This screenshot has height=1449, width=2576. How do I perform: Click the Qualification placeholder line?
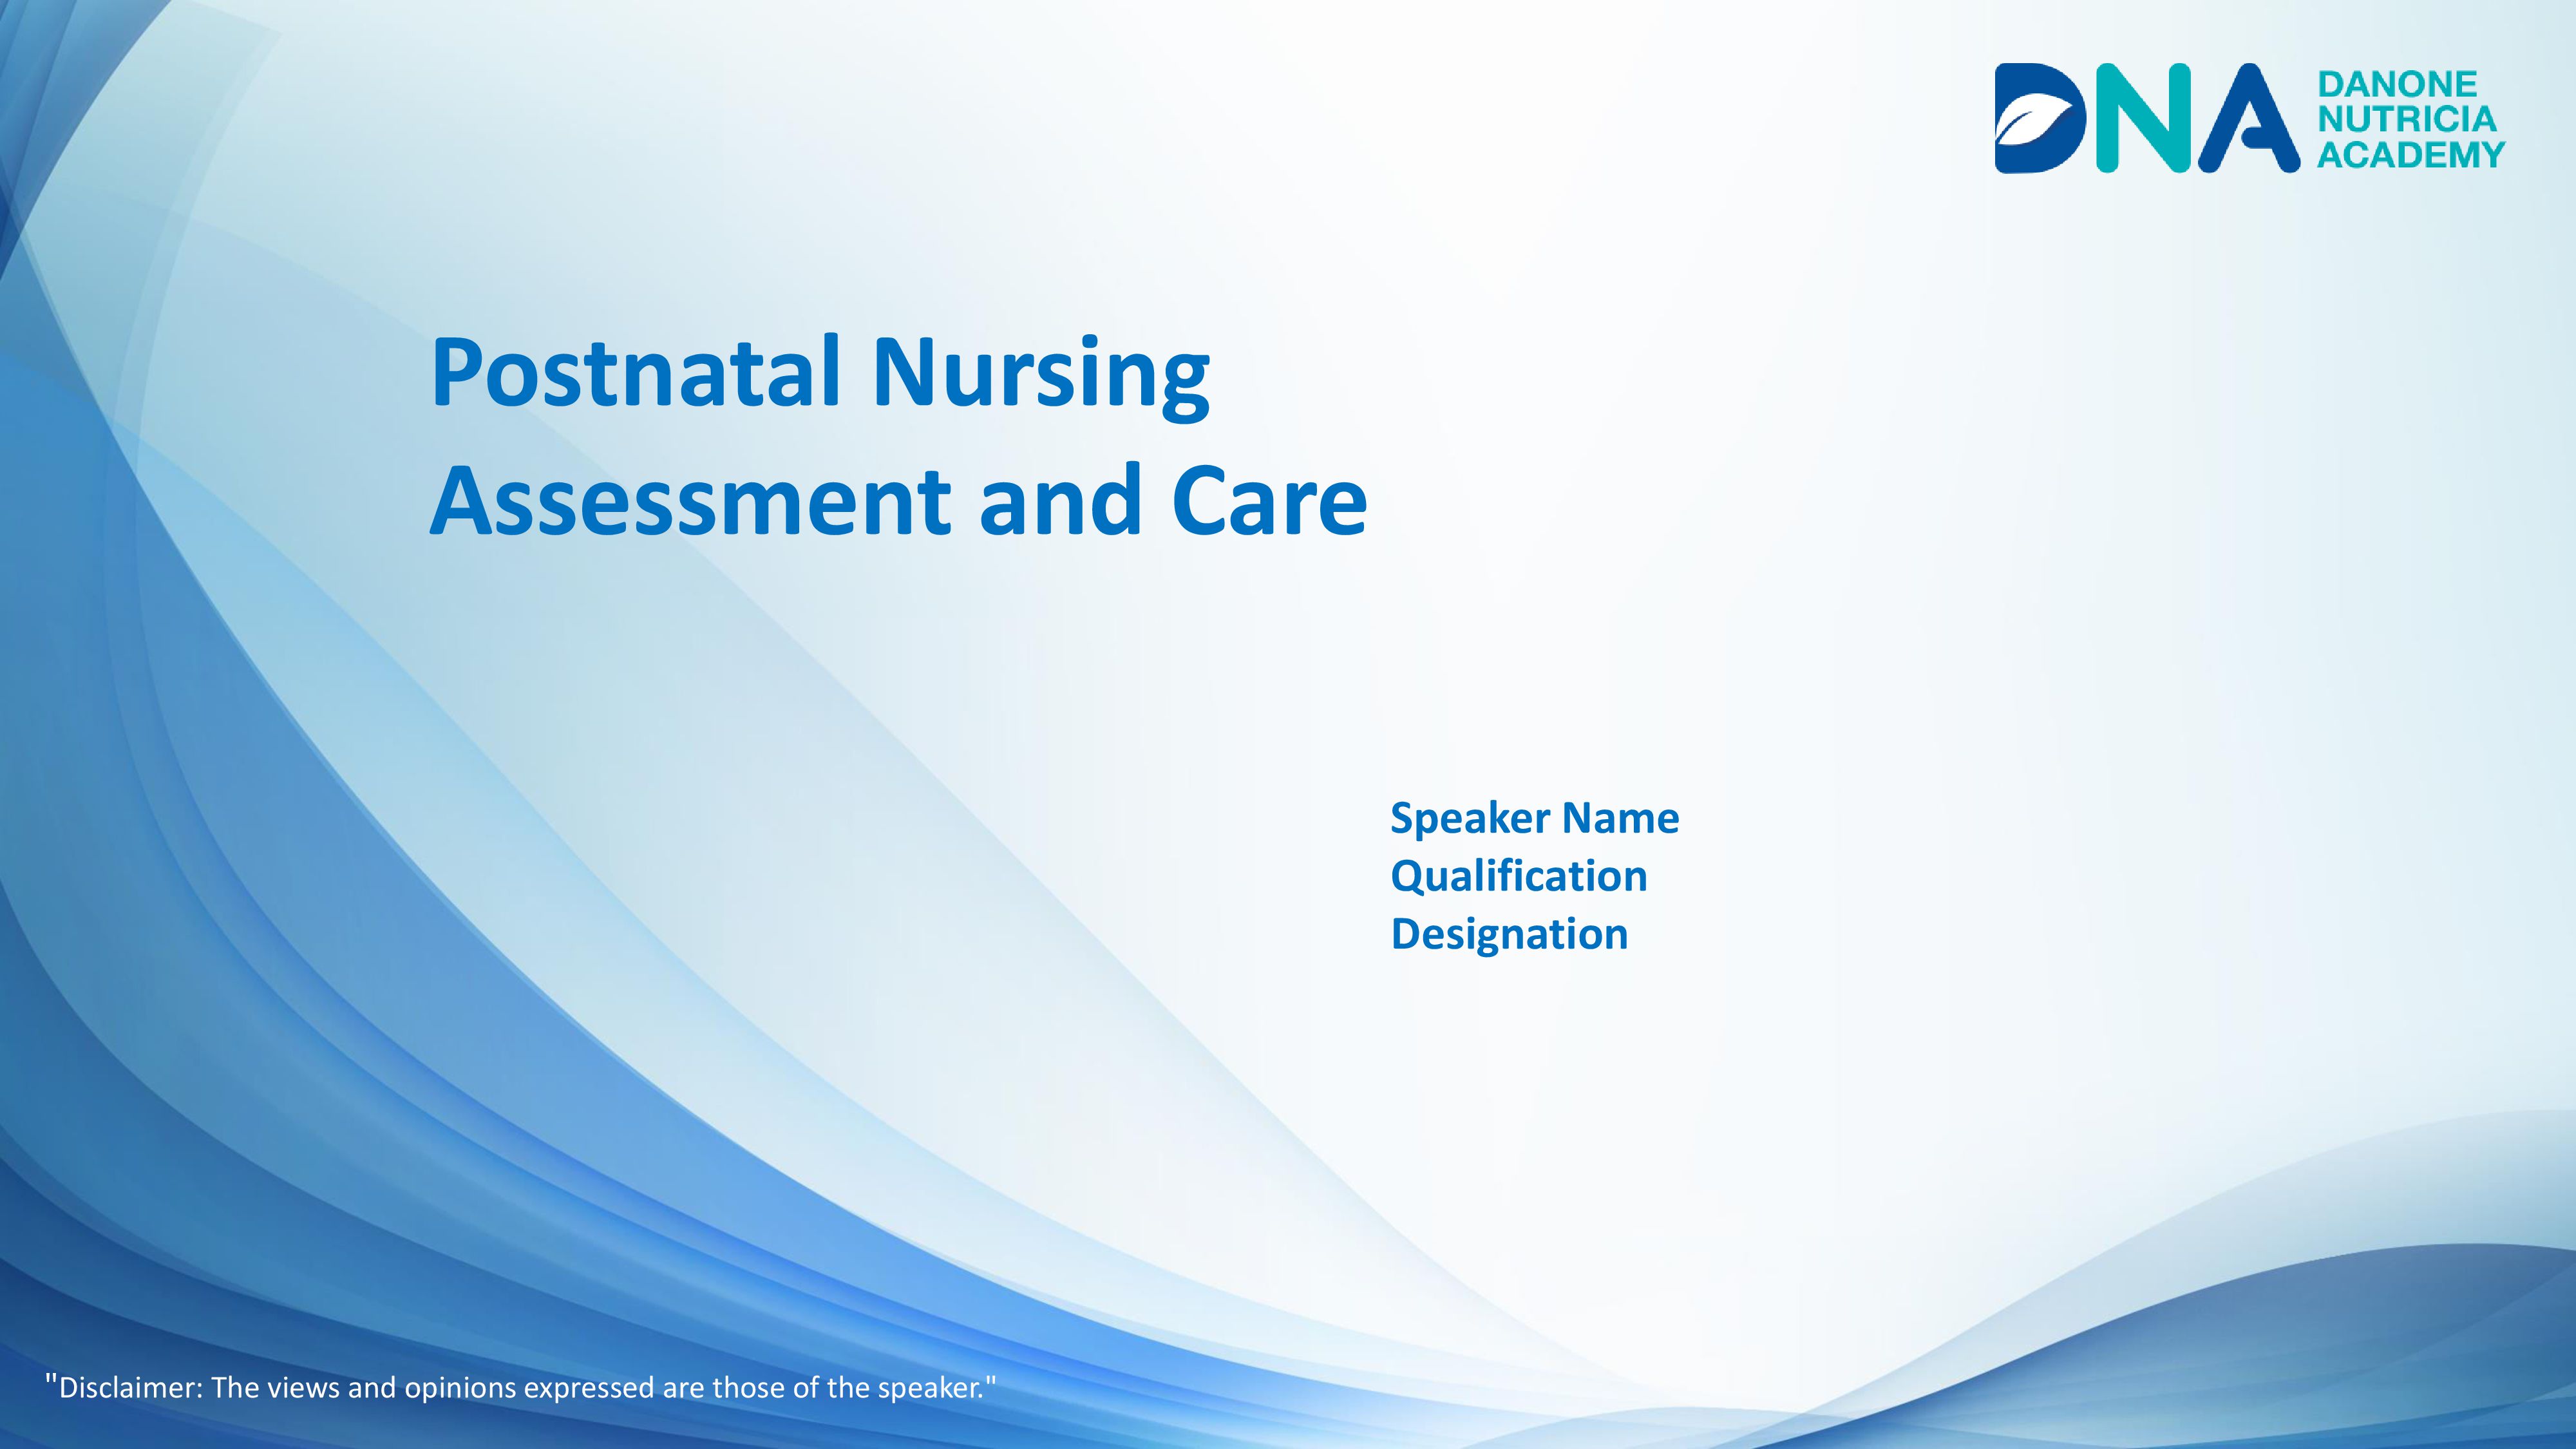pos(1518,877)
